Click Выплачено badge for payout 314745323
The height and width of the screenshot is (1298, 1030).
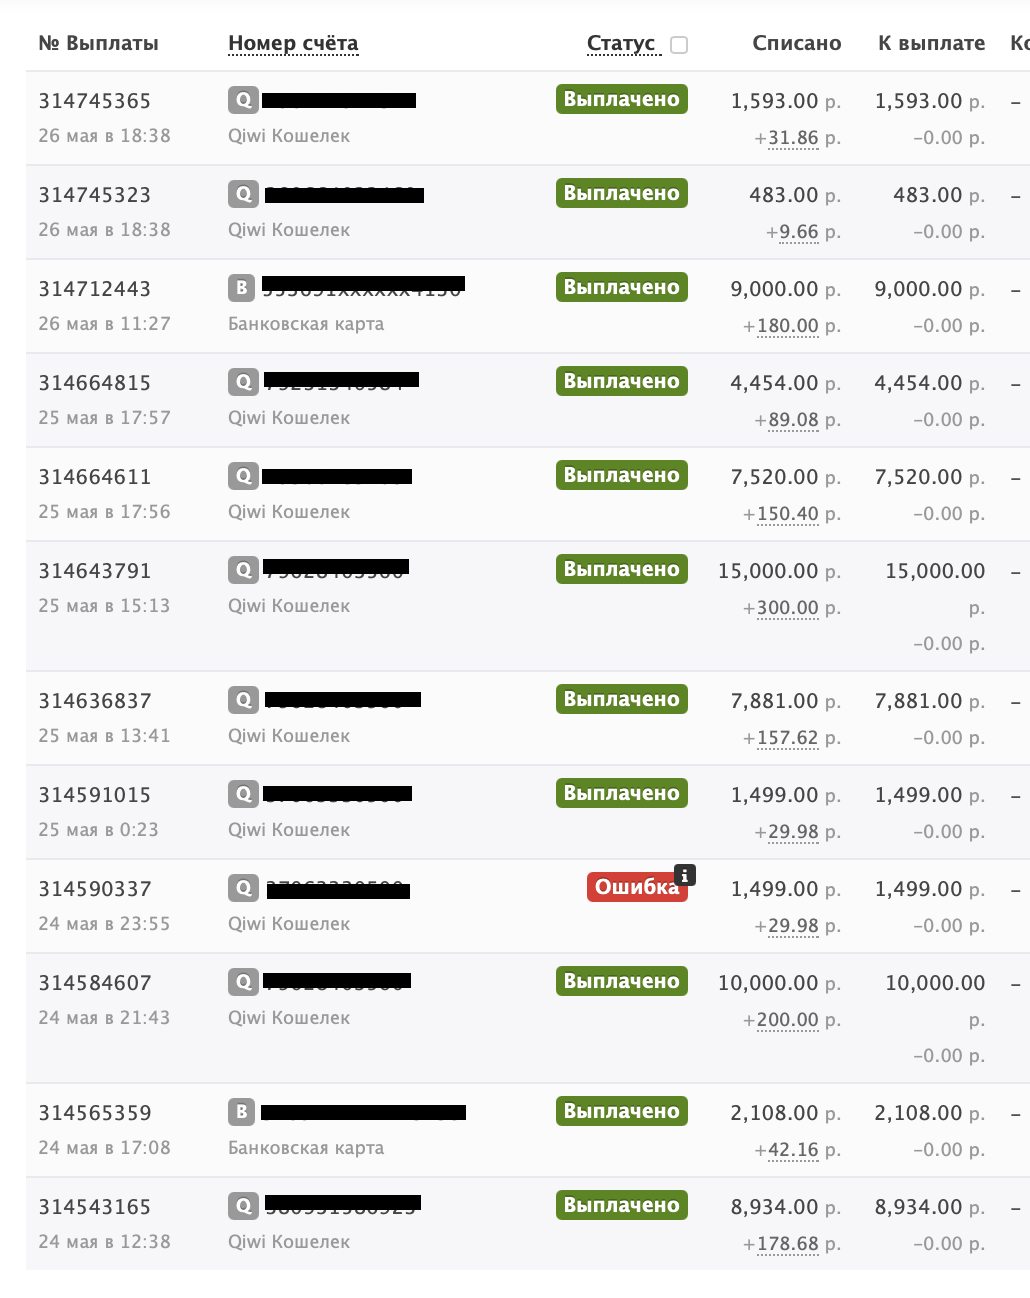pyautogui.click(x=622, y=193)
